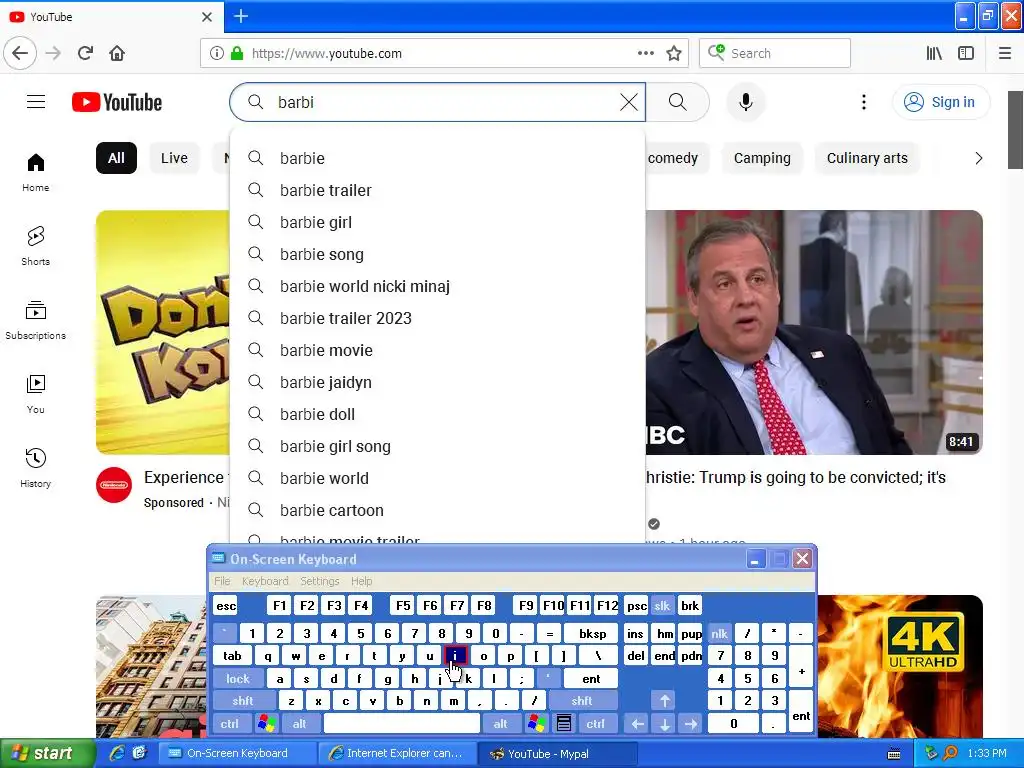Open YouTube guide hamburger menu
The image size is (1024, 768).
(36, 102)
